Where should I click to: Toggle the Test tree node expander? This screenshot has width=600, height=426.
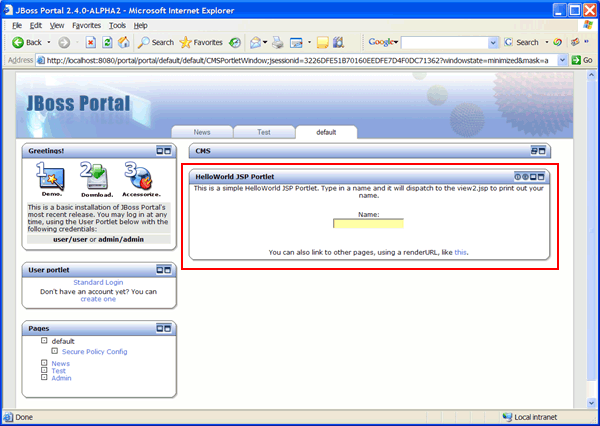44,370
